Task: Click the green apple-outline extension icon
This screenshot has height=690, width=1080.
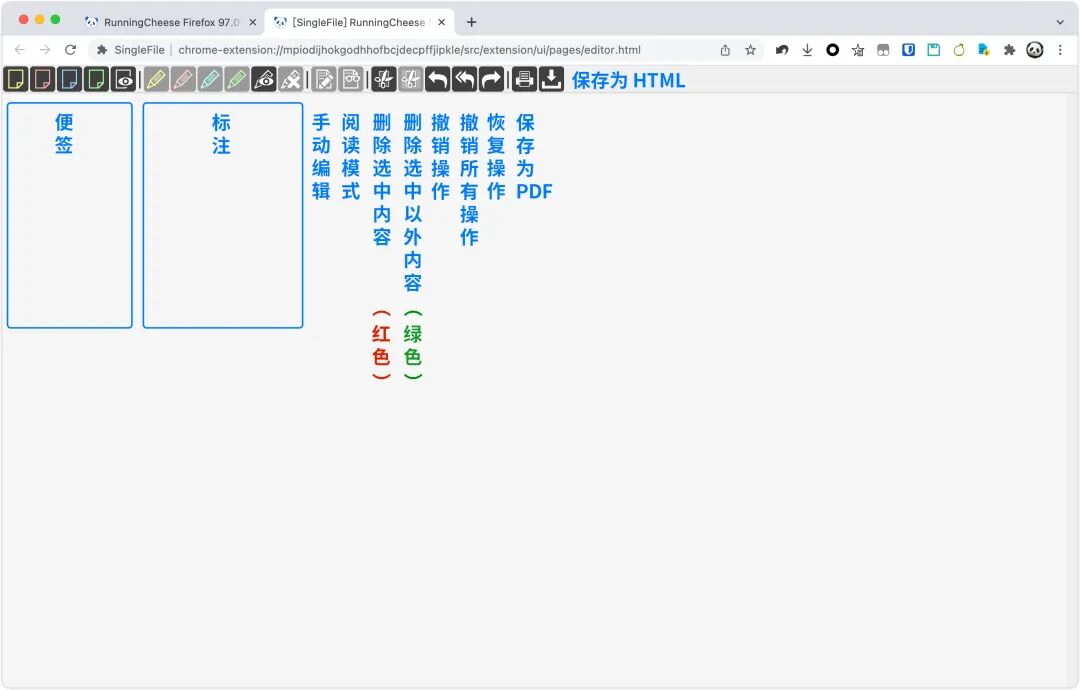Action: [x=959, y=50]
